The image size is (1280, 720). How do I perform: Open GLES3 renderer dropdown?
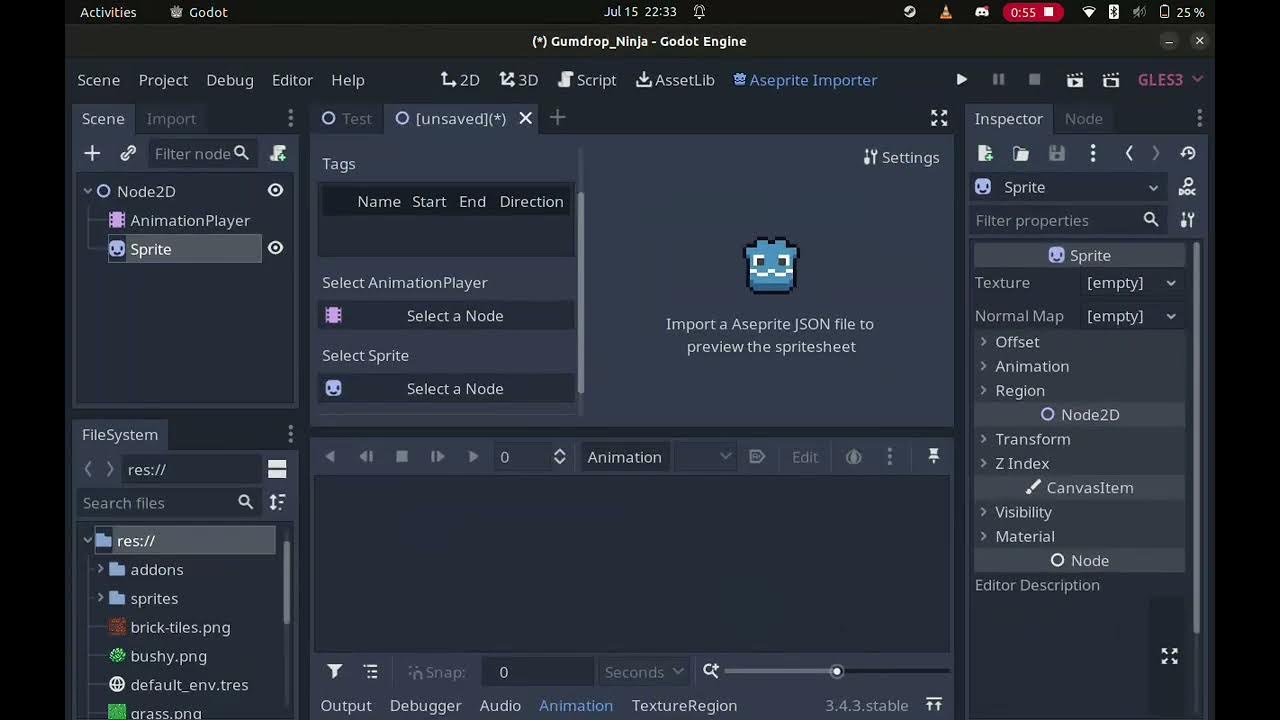coord(1170,80)
